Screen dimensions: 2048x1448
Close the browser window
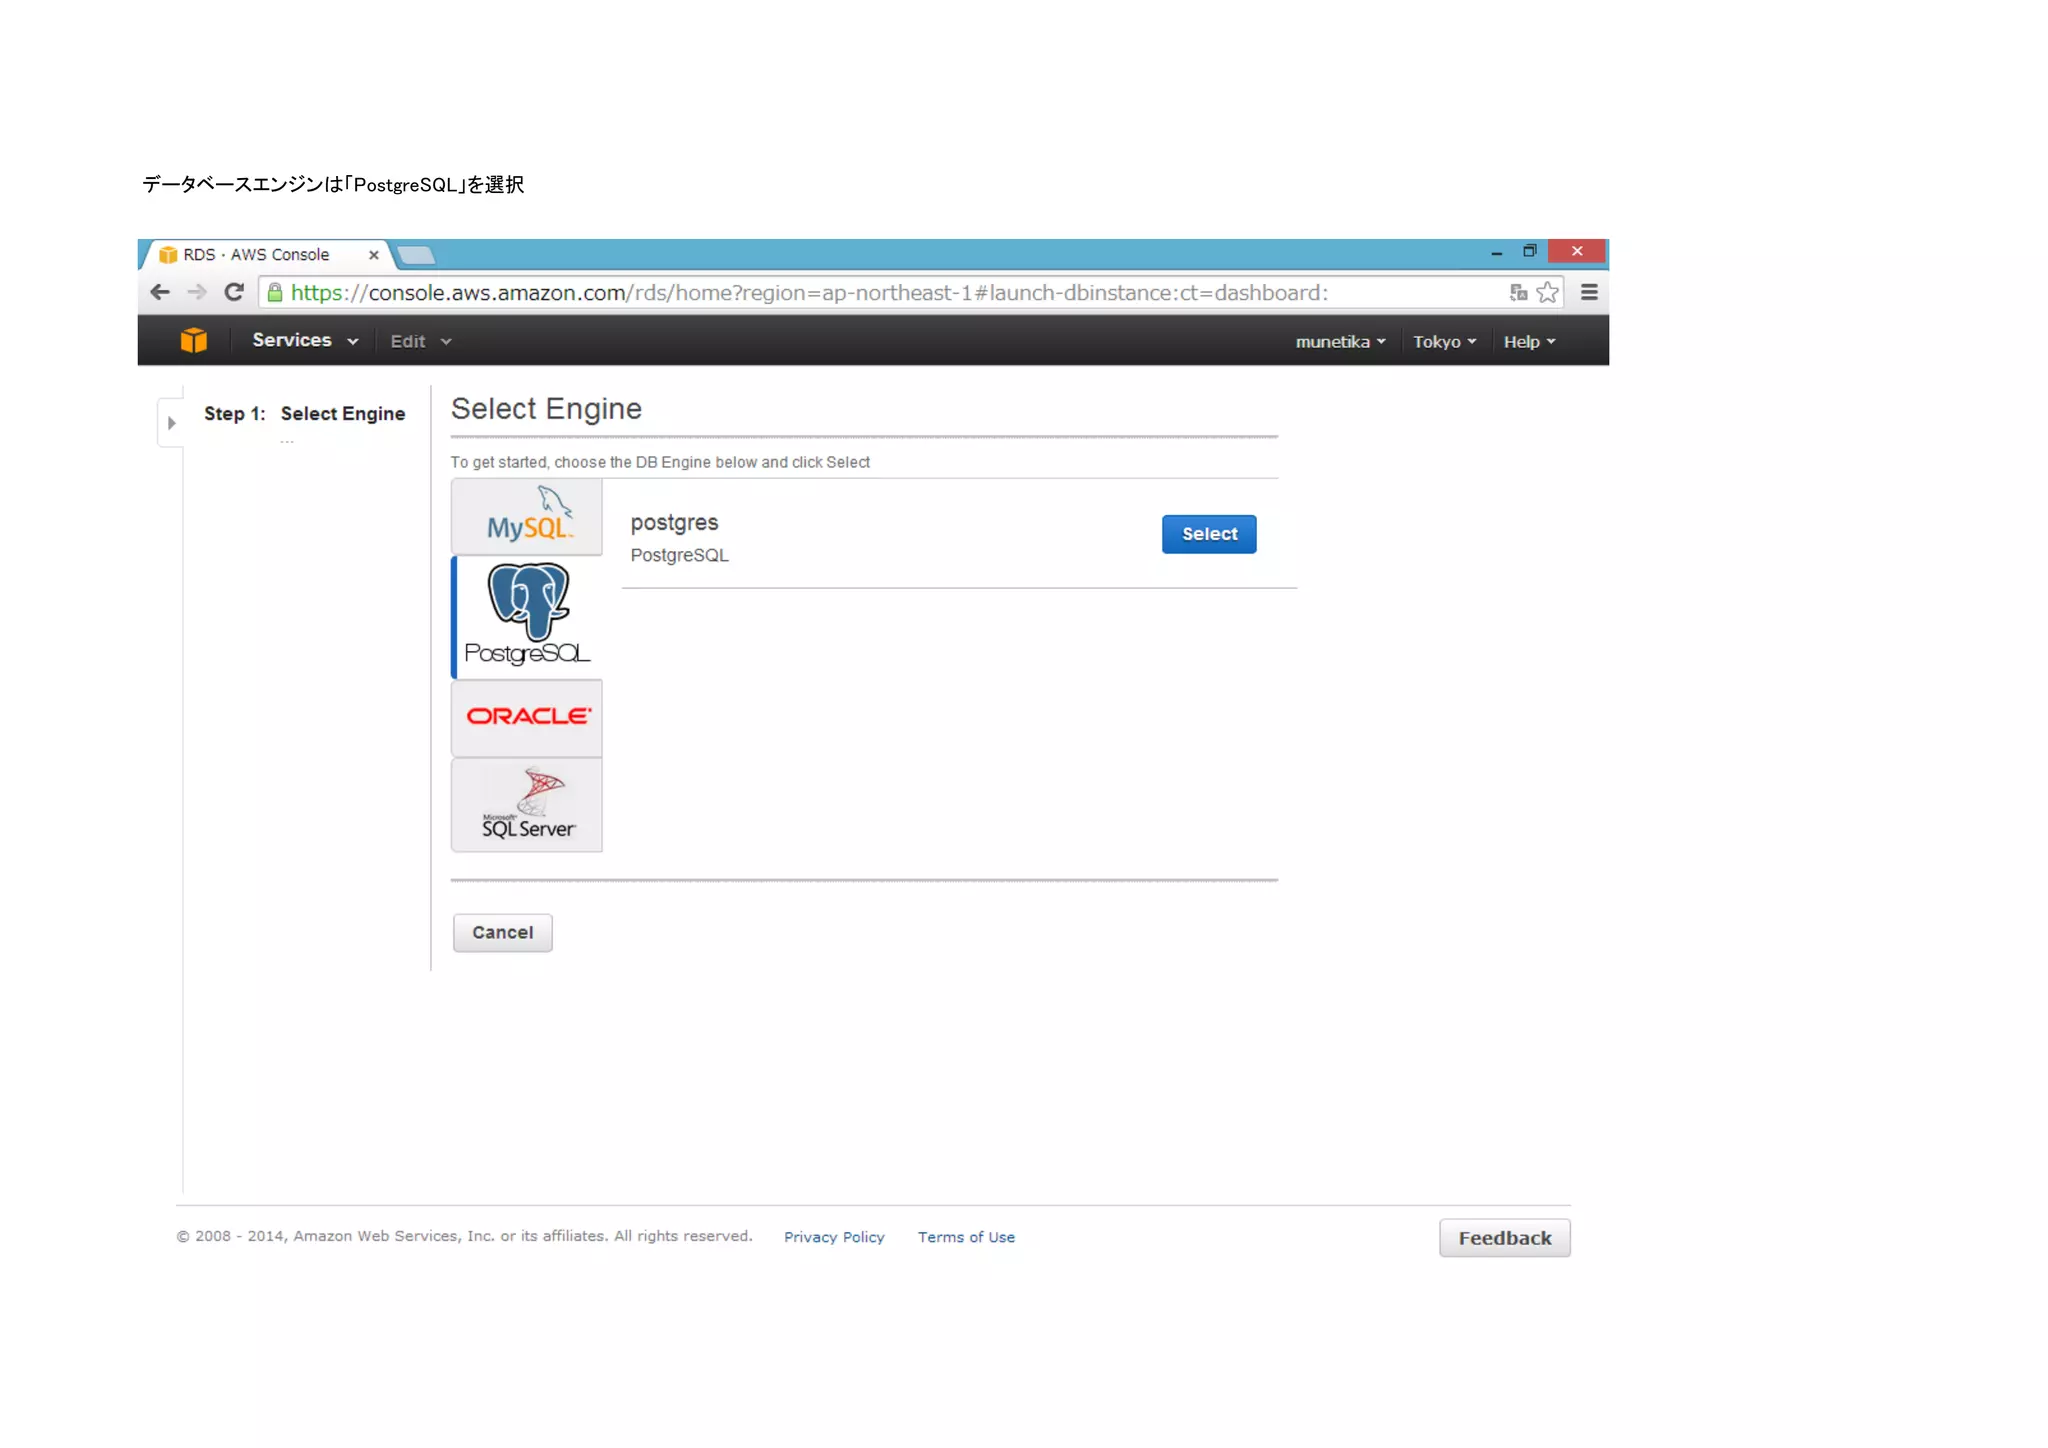1577,251
